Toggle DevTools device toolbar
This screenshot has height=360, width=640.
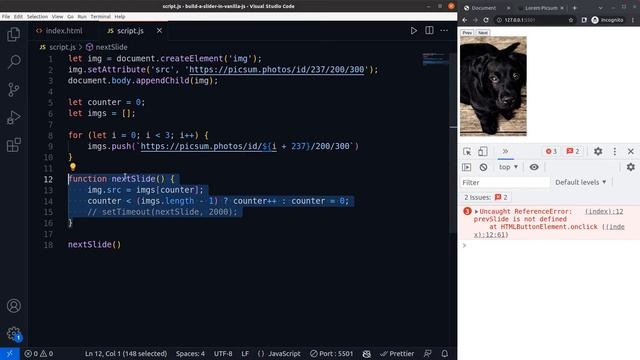(482, 151)
